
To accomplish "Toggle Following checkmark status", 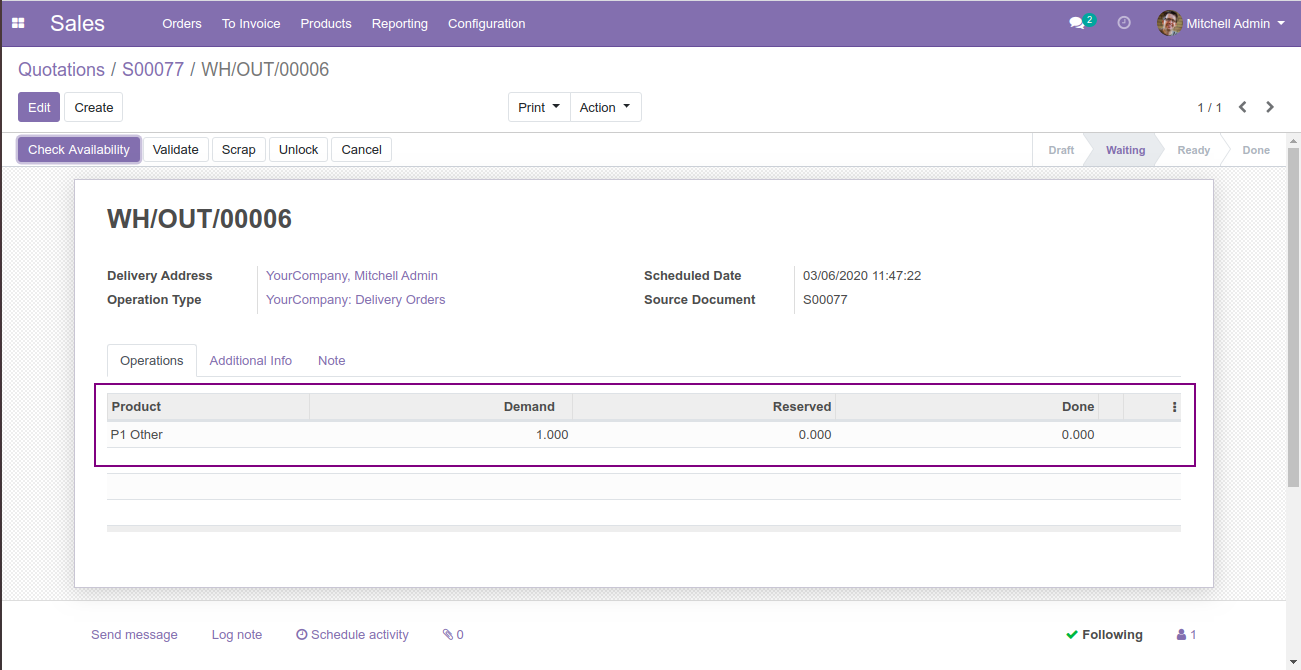I will (x=1104, y=635).
